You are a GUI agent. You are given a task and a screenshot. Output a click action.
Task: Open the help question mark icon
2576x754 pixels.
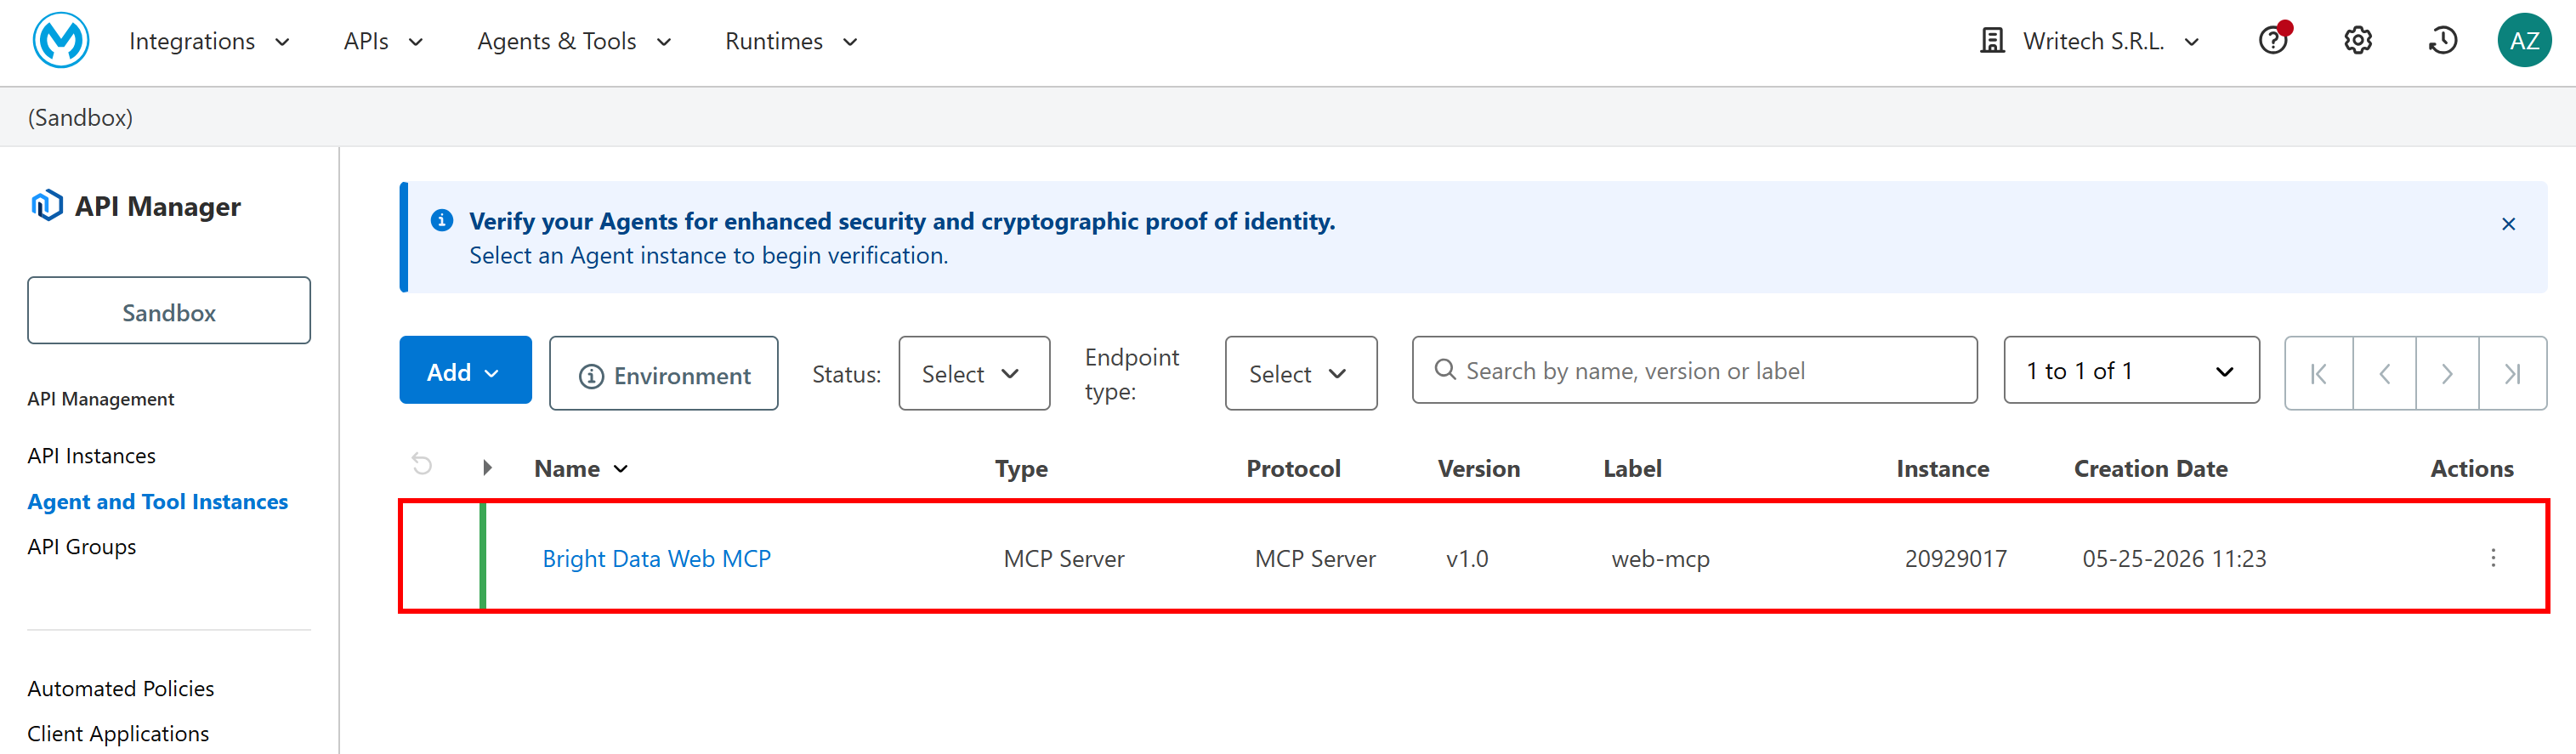(2273, 40)
